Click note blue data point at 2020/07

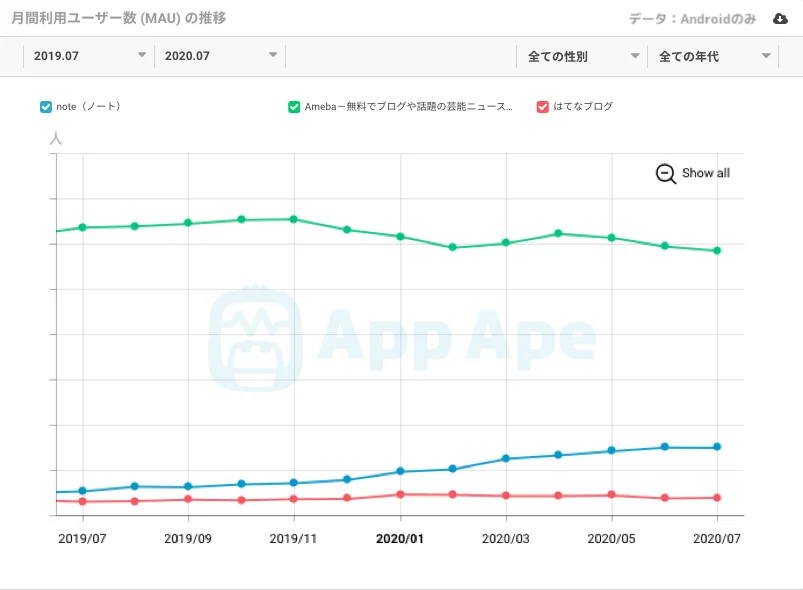tap(717, 447)
